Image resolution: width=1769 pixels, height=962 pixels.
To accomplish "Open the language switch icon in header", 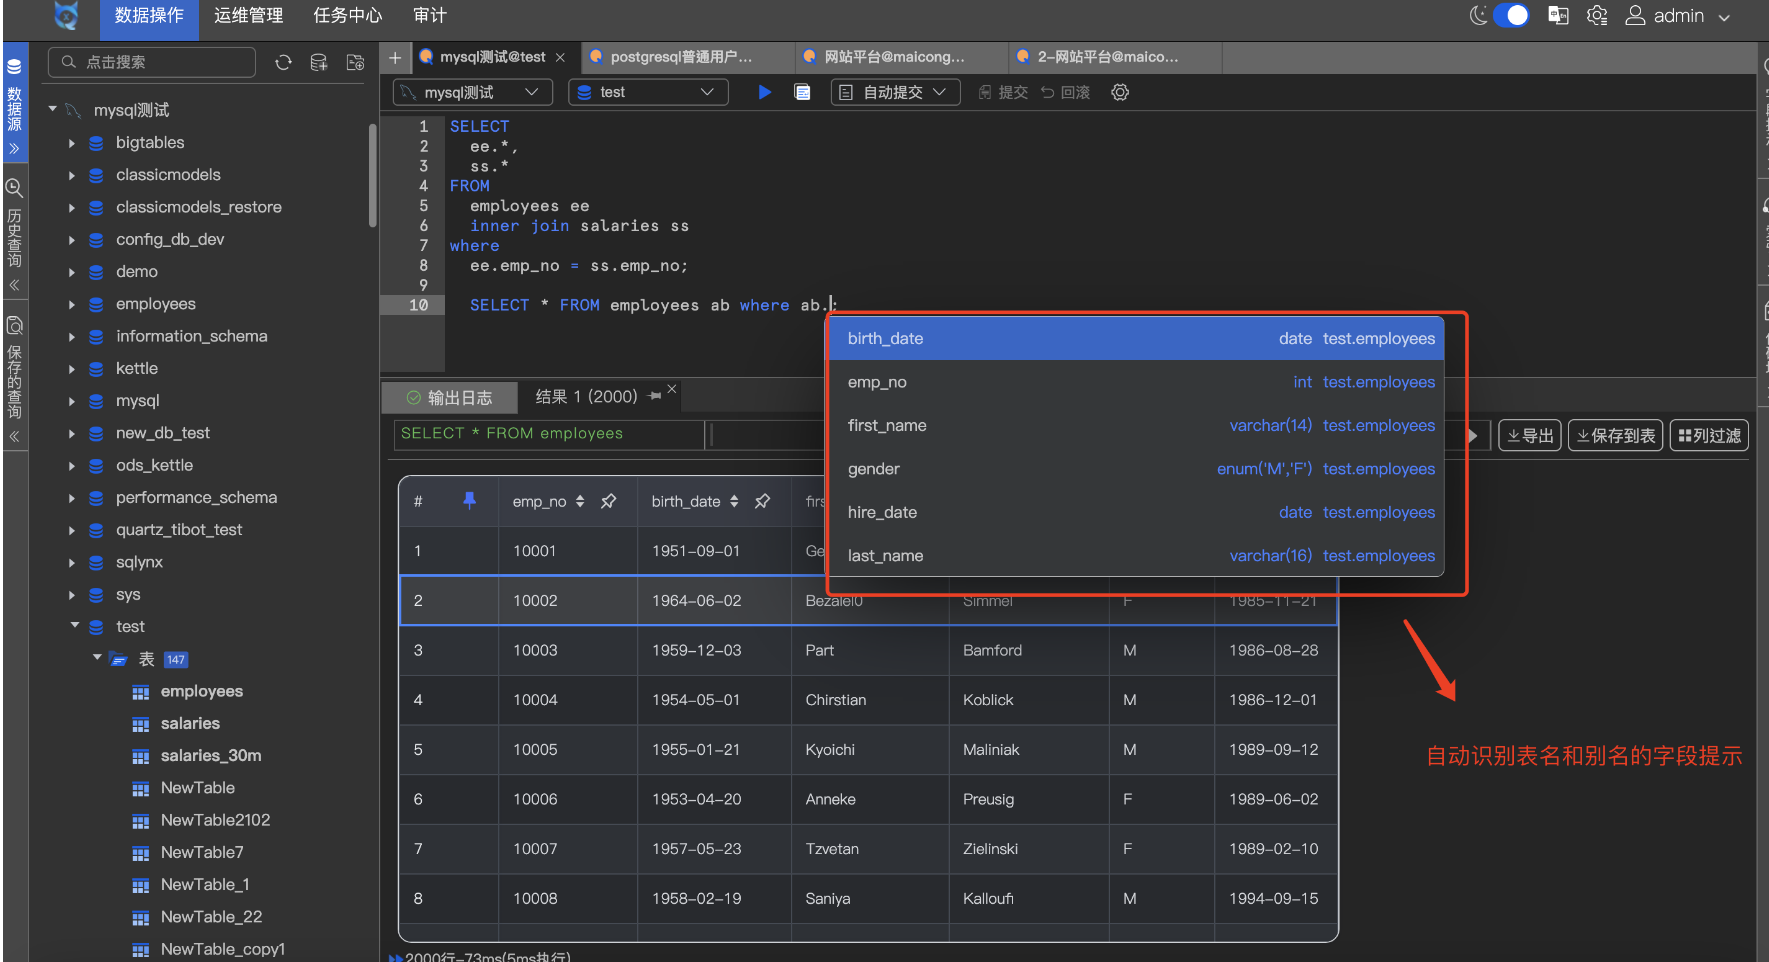I will [x=1558, y=15].
